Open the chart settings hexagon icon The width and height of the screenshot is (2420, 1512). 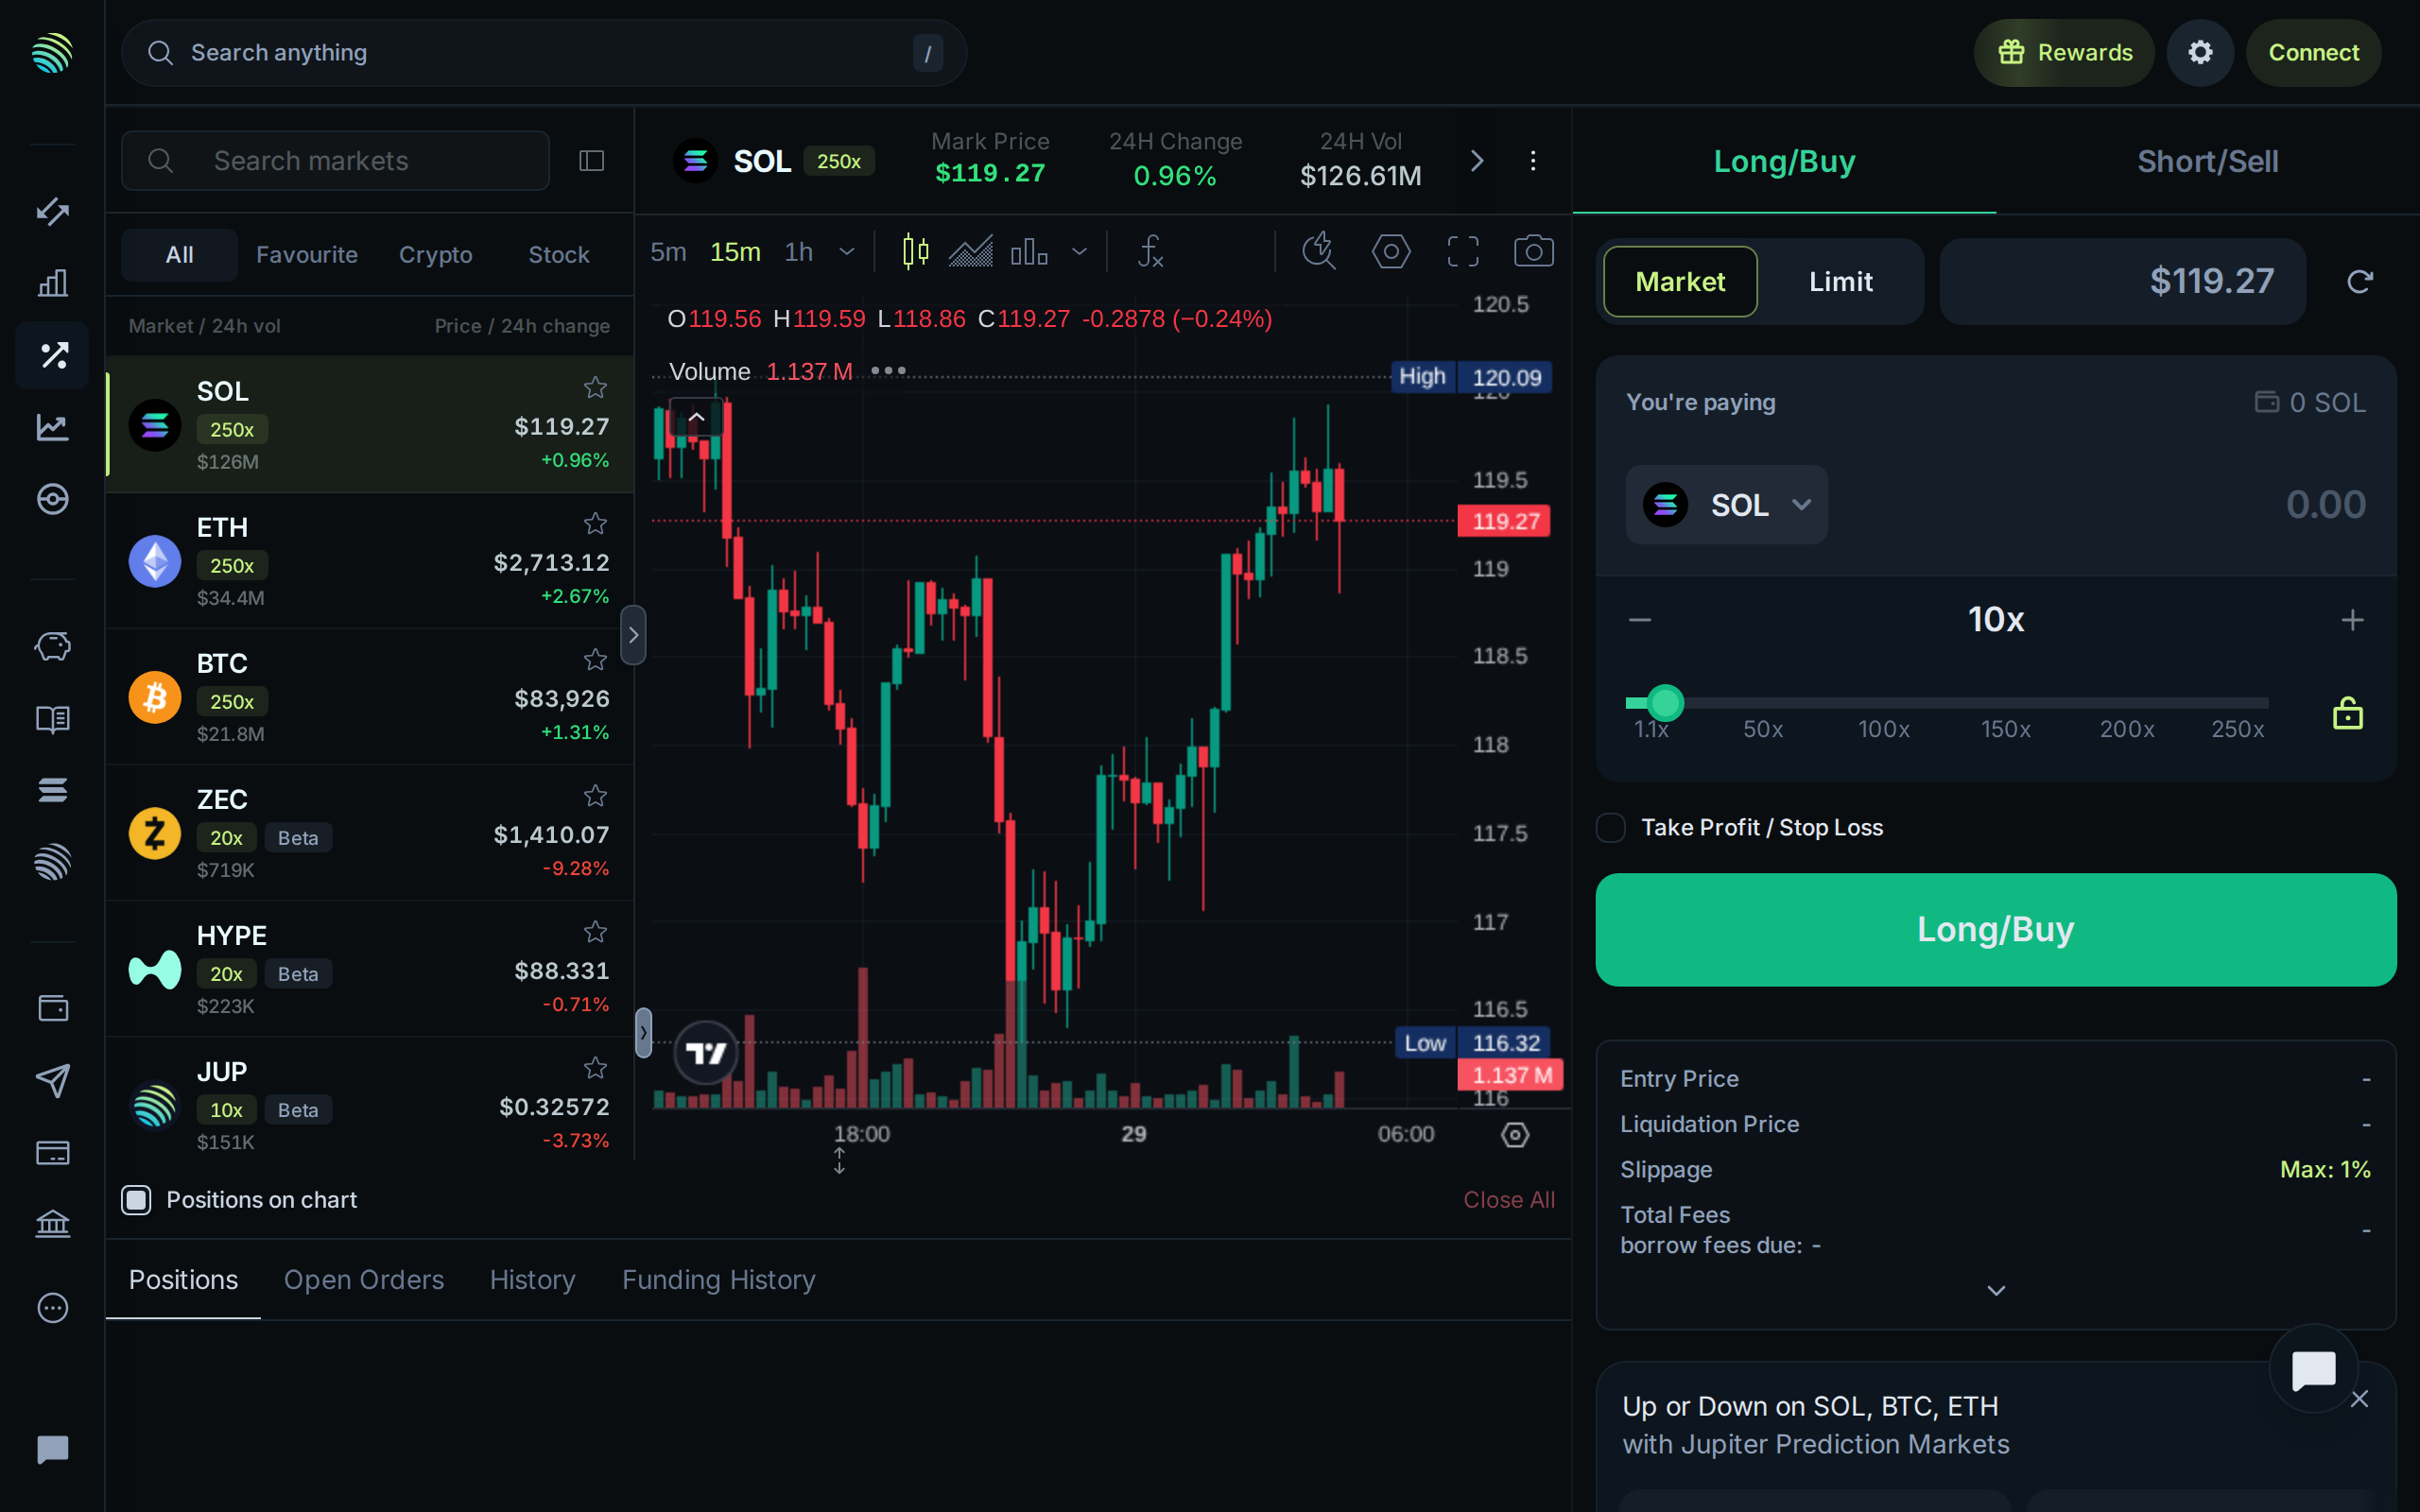point(1391,251)
